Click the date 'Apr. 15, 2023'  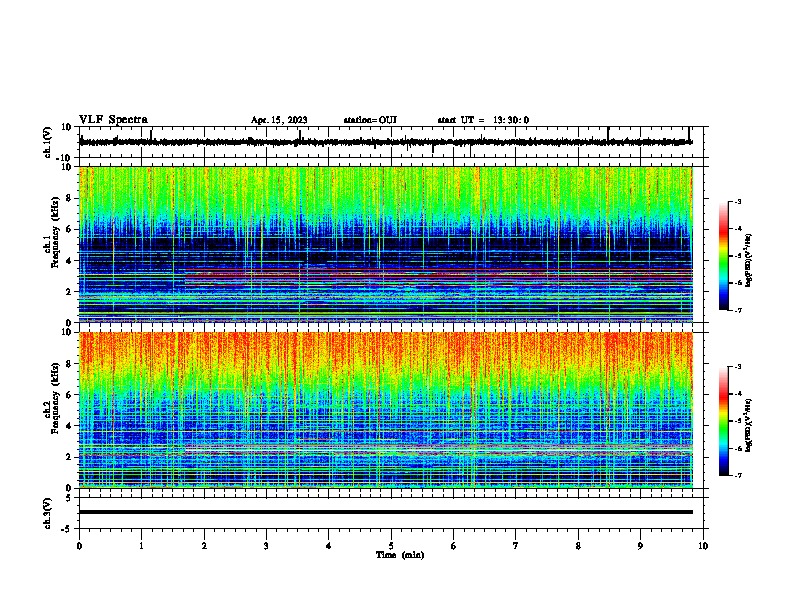click(x=279, y=120)
